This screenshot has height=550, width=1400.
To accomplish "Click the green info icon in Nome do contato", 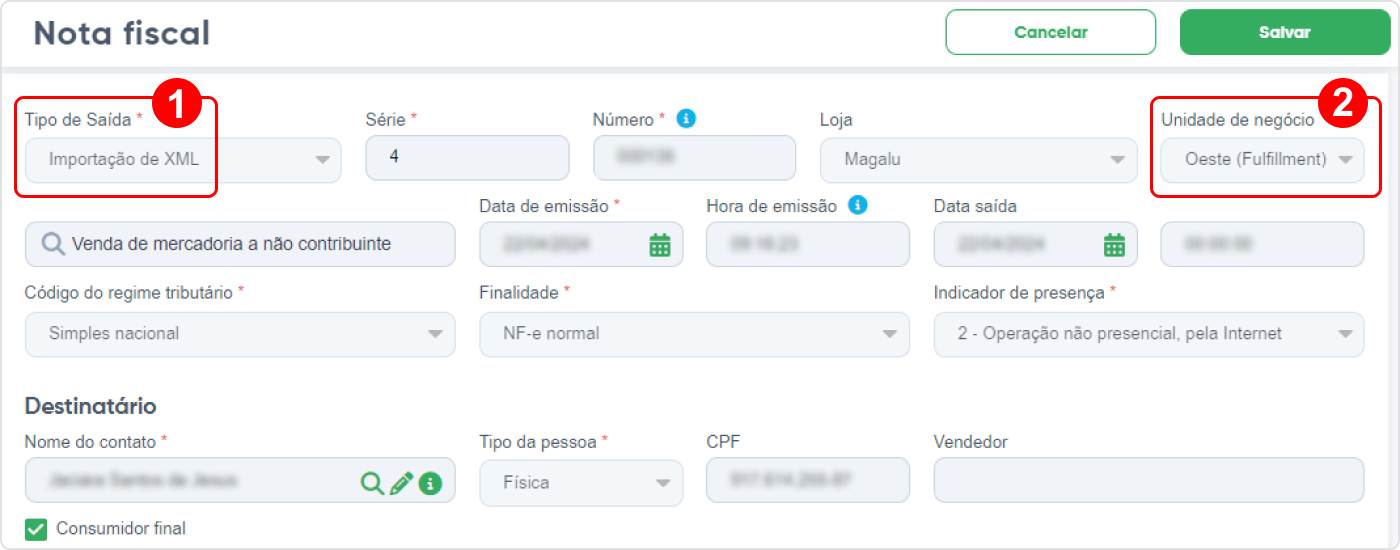I will click(431, 483).
